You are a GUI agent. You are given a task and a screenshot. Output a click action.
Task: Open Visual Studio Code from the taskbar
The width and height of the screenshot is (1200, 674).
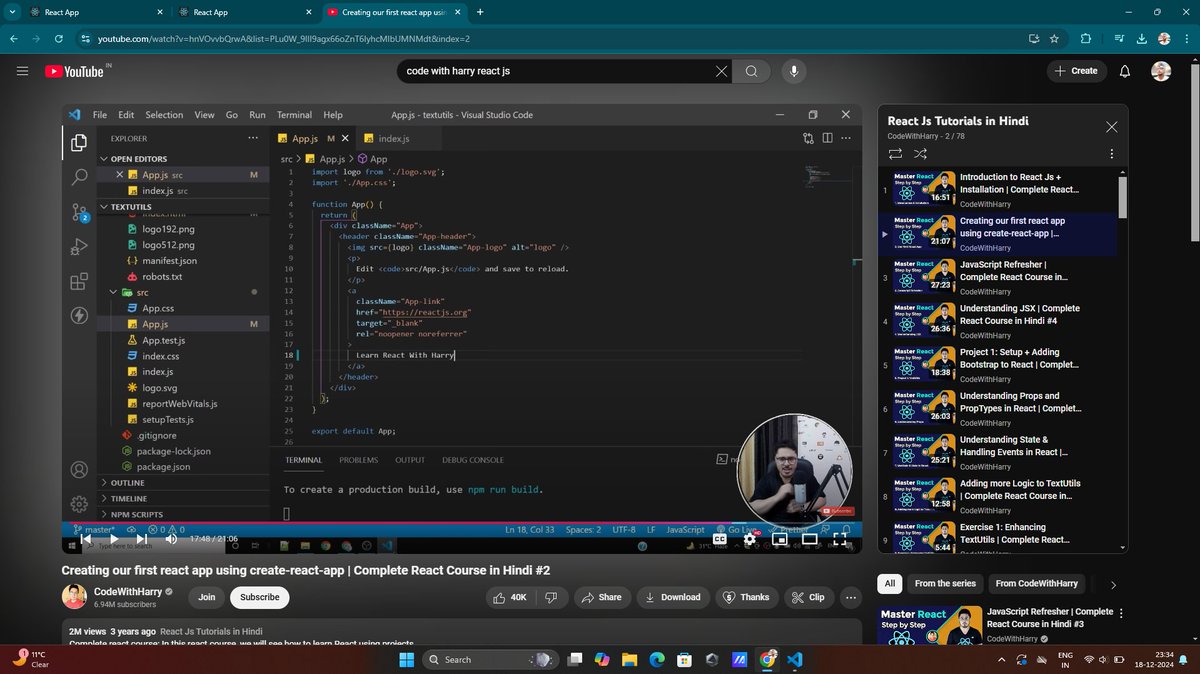point(794,660)
